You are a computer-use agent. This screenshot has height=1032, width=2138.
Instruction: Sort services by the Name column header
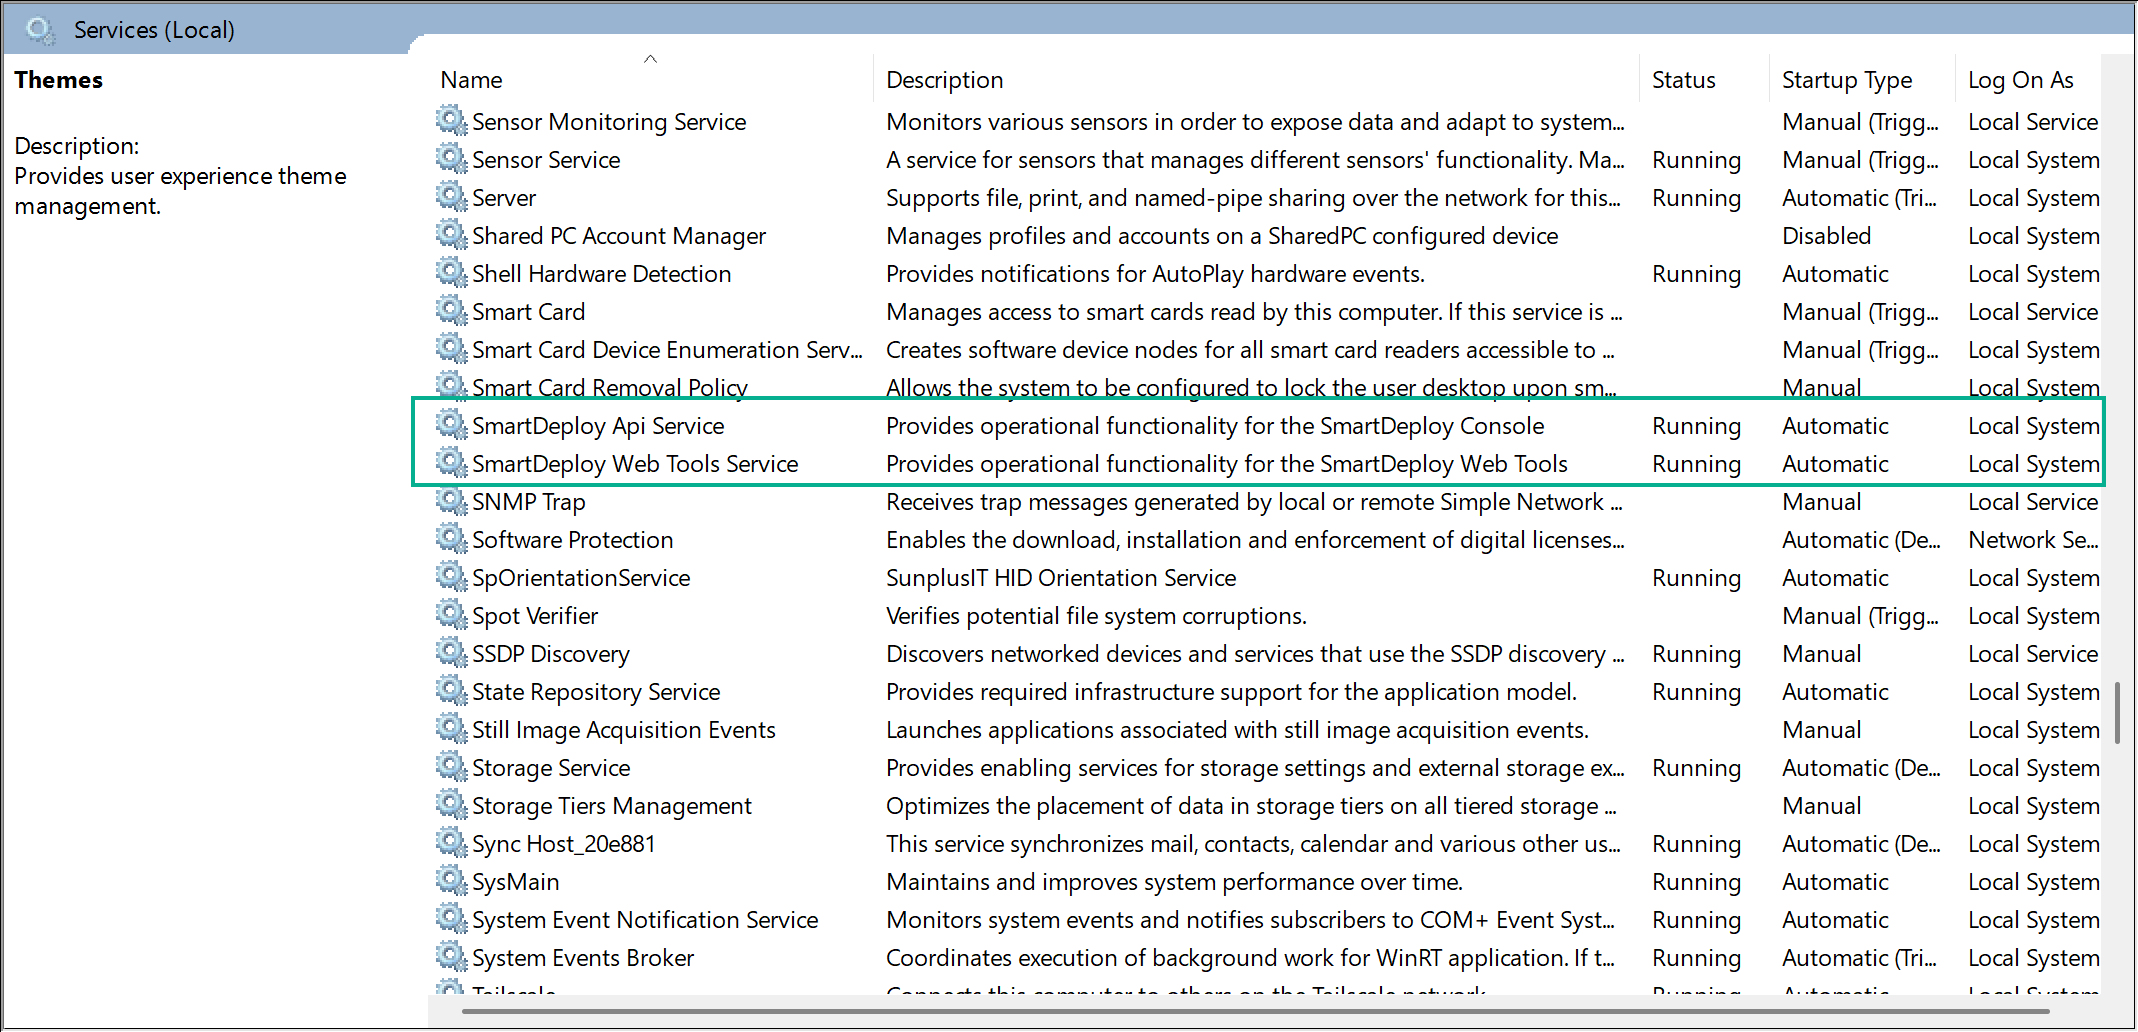coord(650,78)
